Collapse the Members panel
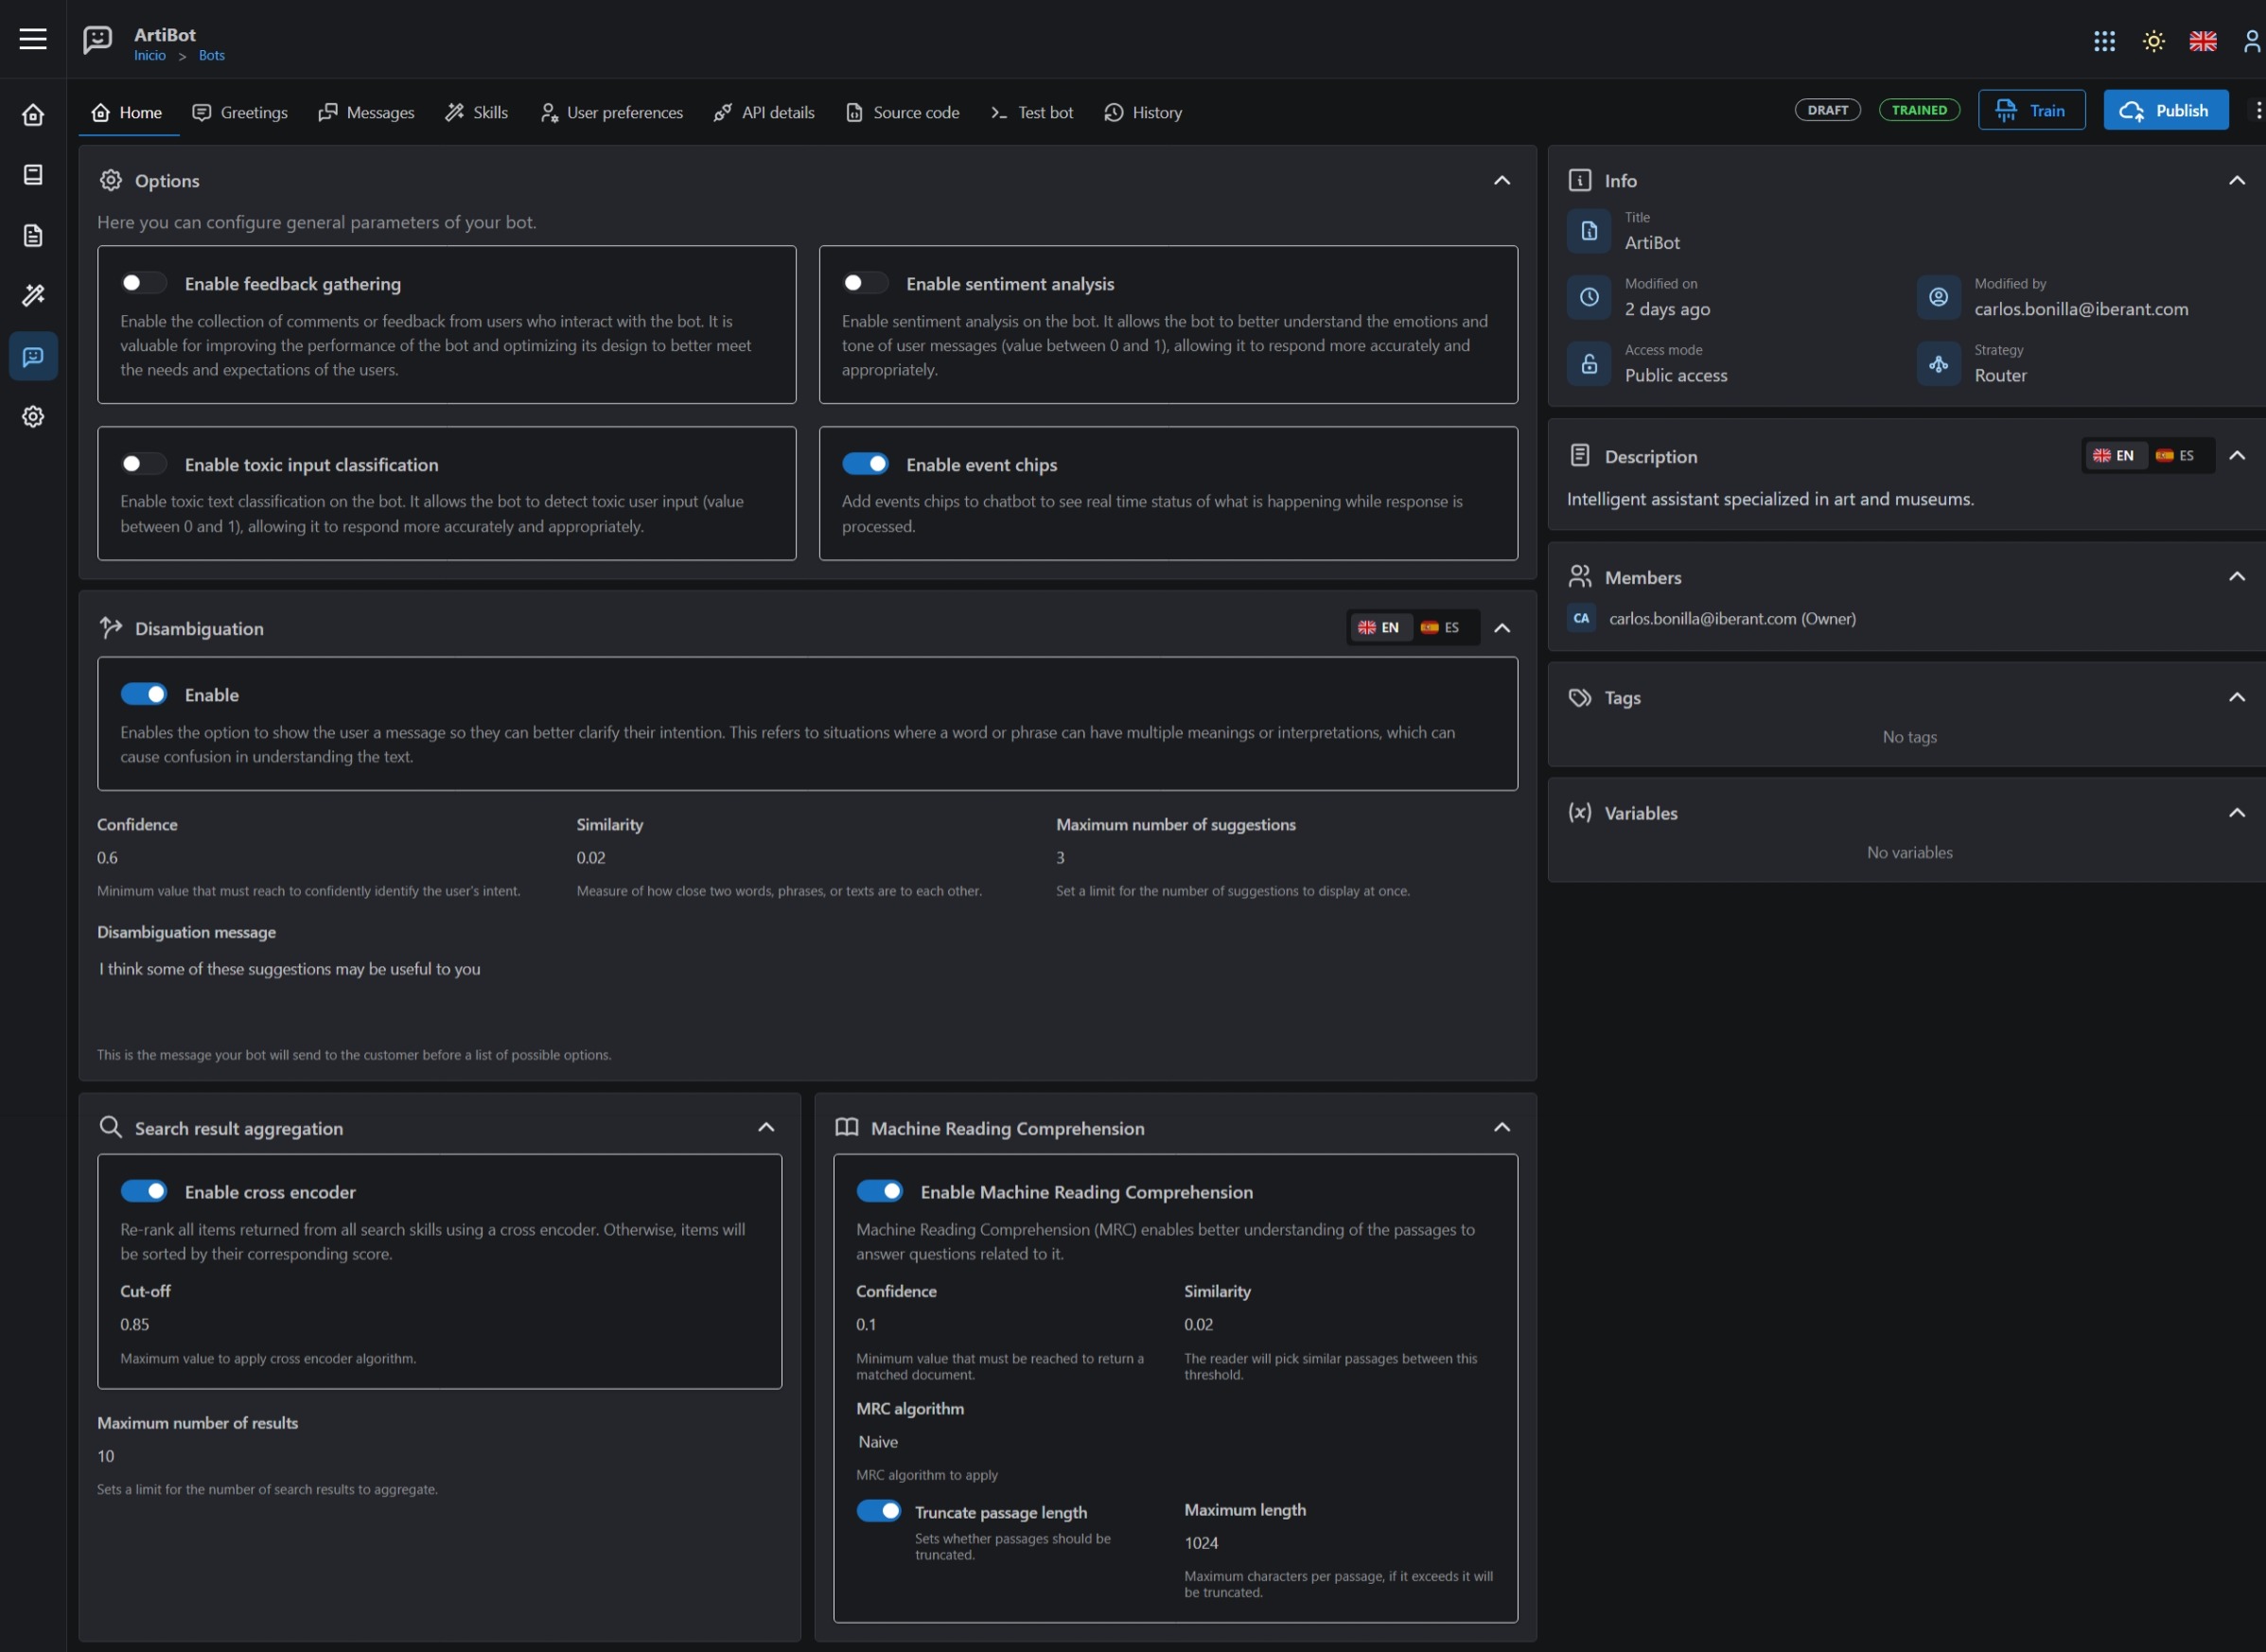2266x1652 pixels. point(2236,576)
